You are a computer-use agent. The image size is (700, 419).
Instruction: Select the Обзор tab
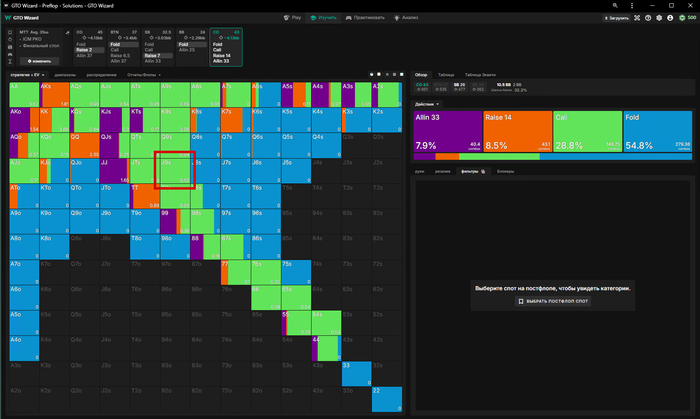coord(421,75)
